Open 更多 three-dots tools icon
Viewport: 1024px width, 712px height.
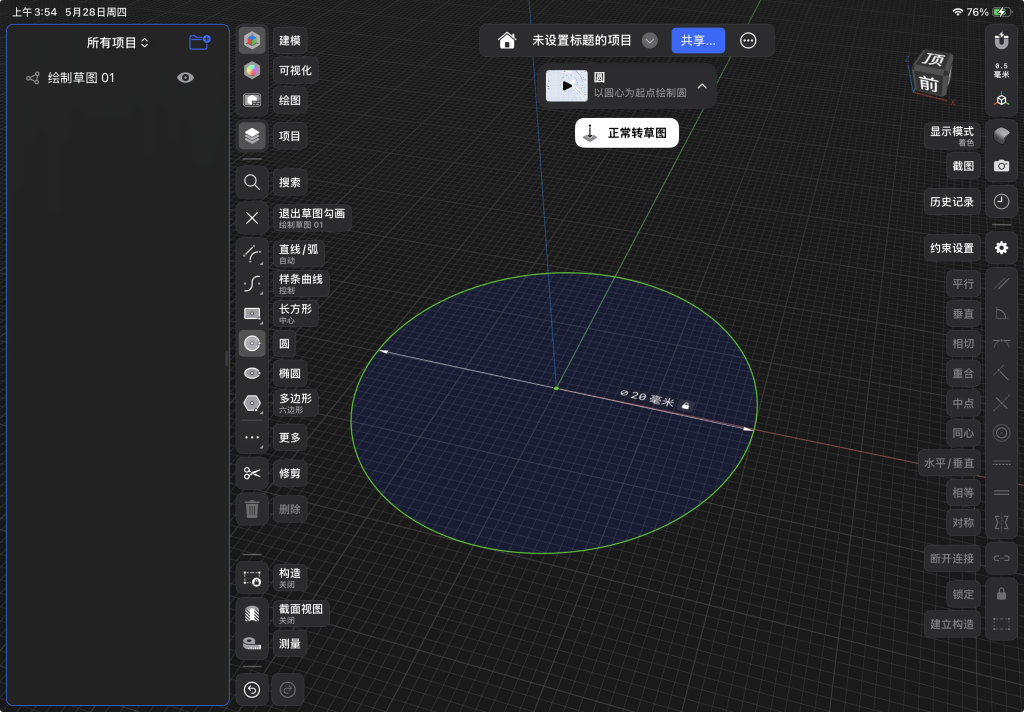pos(252,438)
